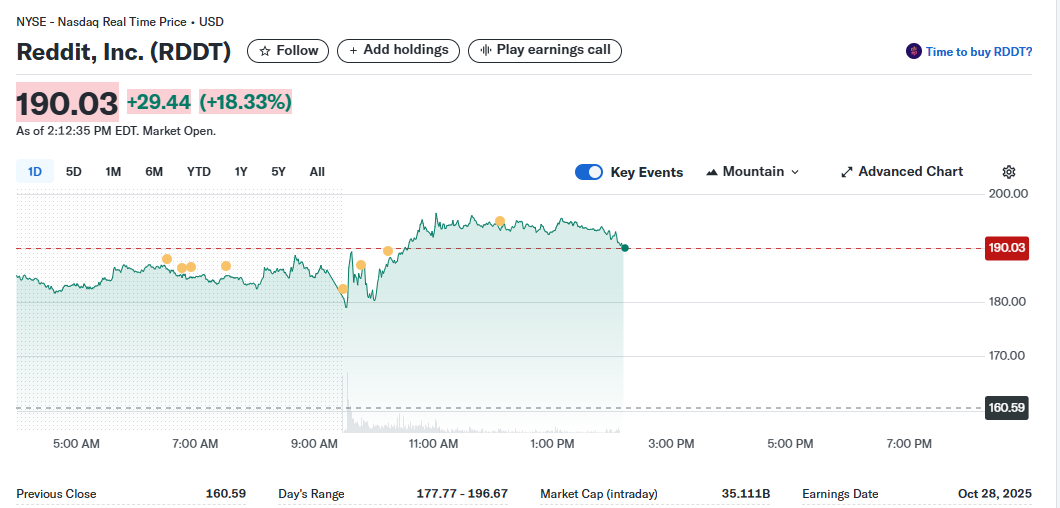Select the All range tab
The width and height of the screenshot is (1060, 508).
pyautogui.click(x=317, y=172)
